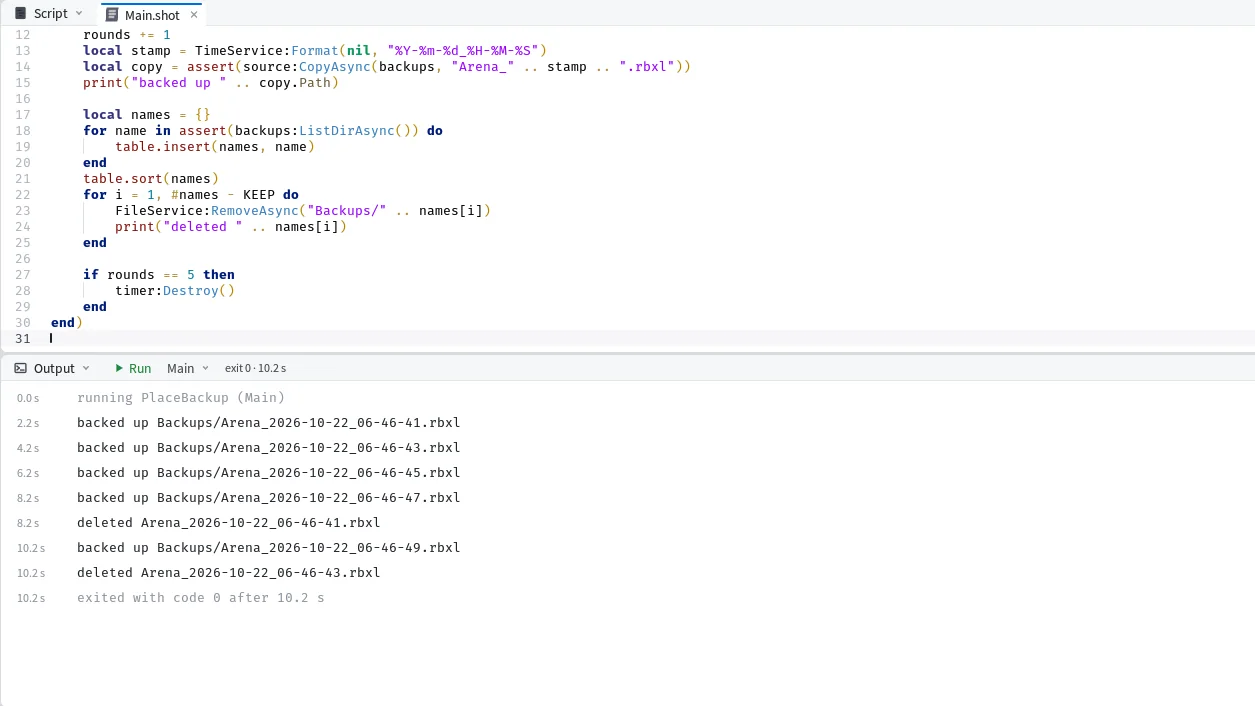This screenshot has width=1255, height=706.
Task: Click 'local names = {}' line
Action: (147, 114)
